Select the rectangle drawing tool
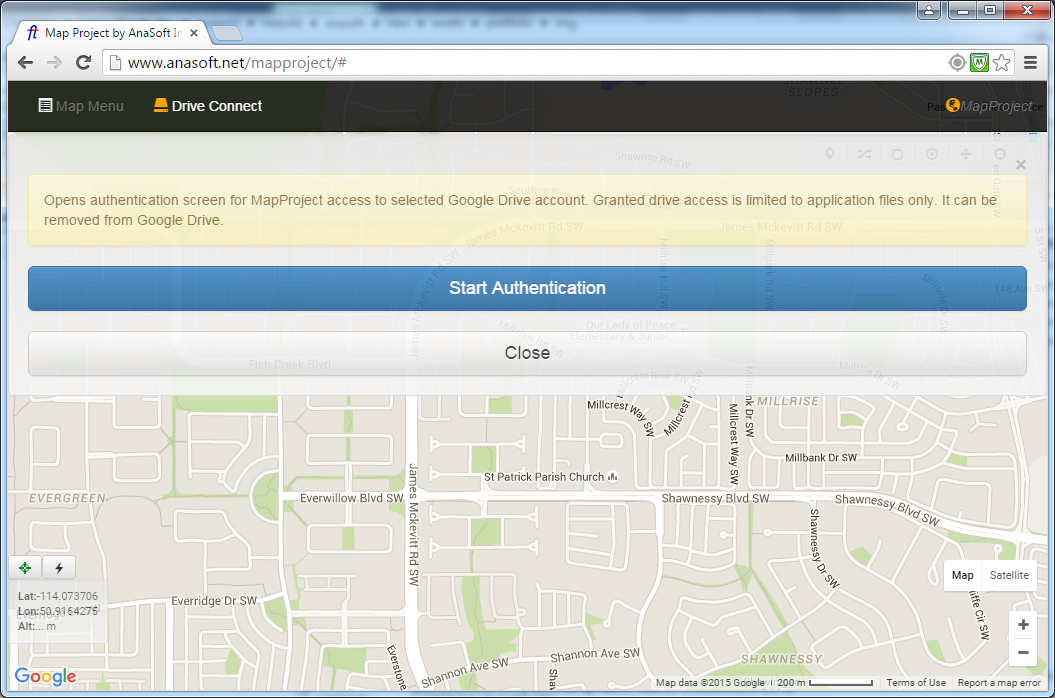 [x=898, y=154]
